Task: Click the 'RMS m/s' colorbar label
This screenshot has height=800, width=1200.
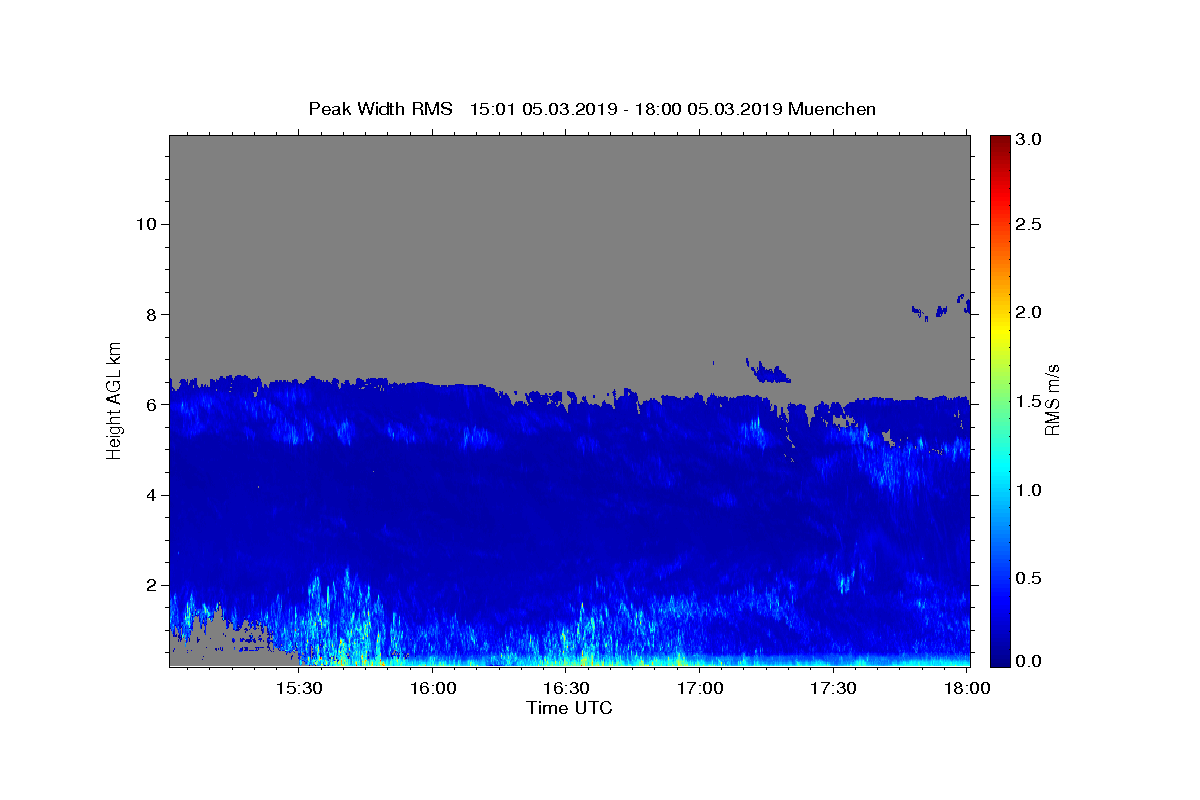Action: pos(1051,400)
